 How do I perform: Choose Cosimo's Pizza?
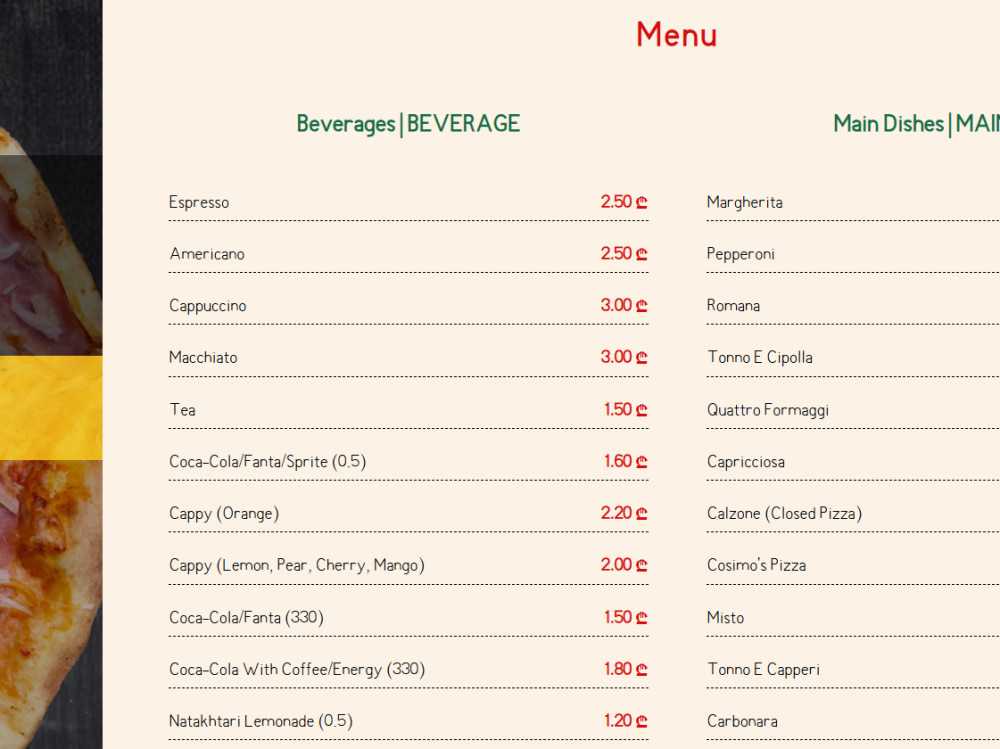click(x=756, y=565)
